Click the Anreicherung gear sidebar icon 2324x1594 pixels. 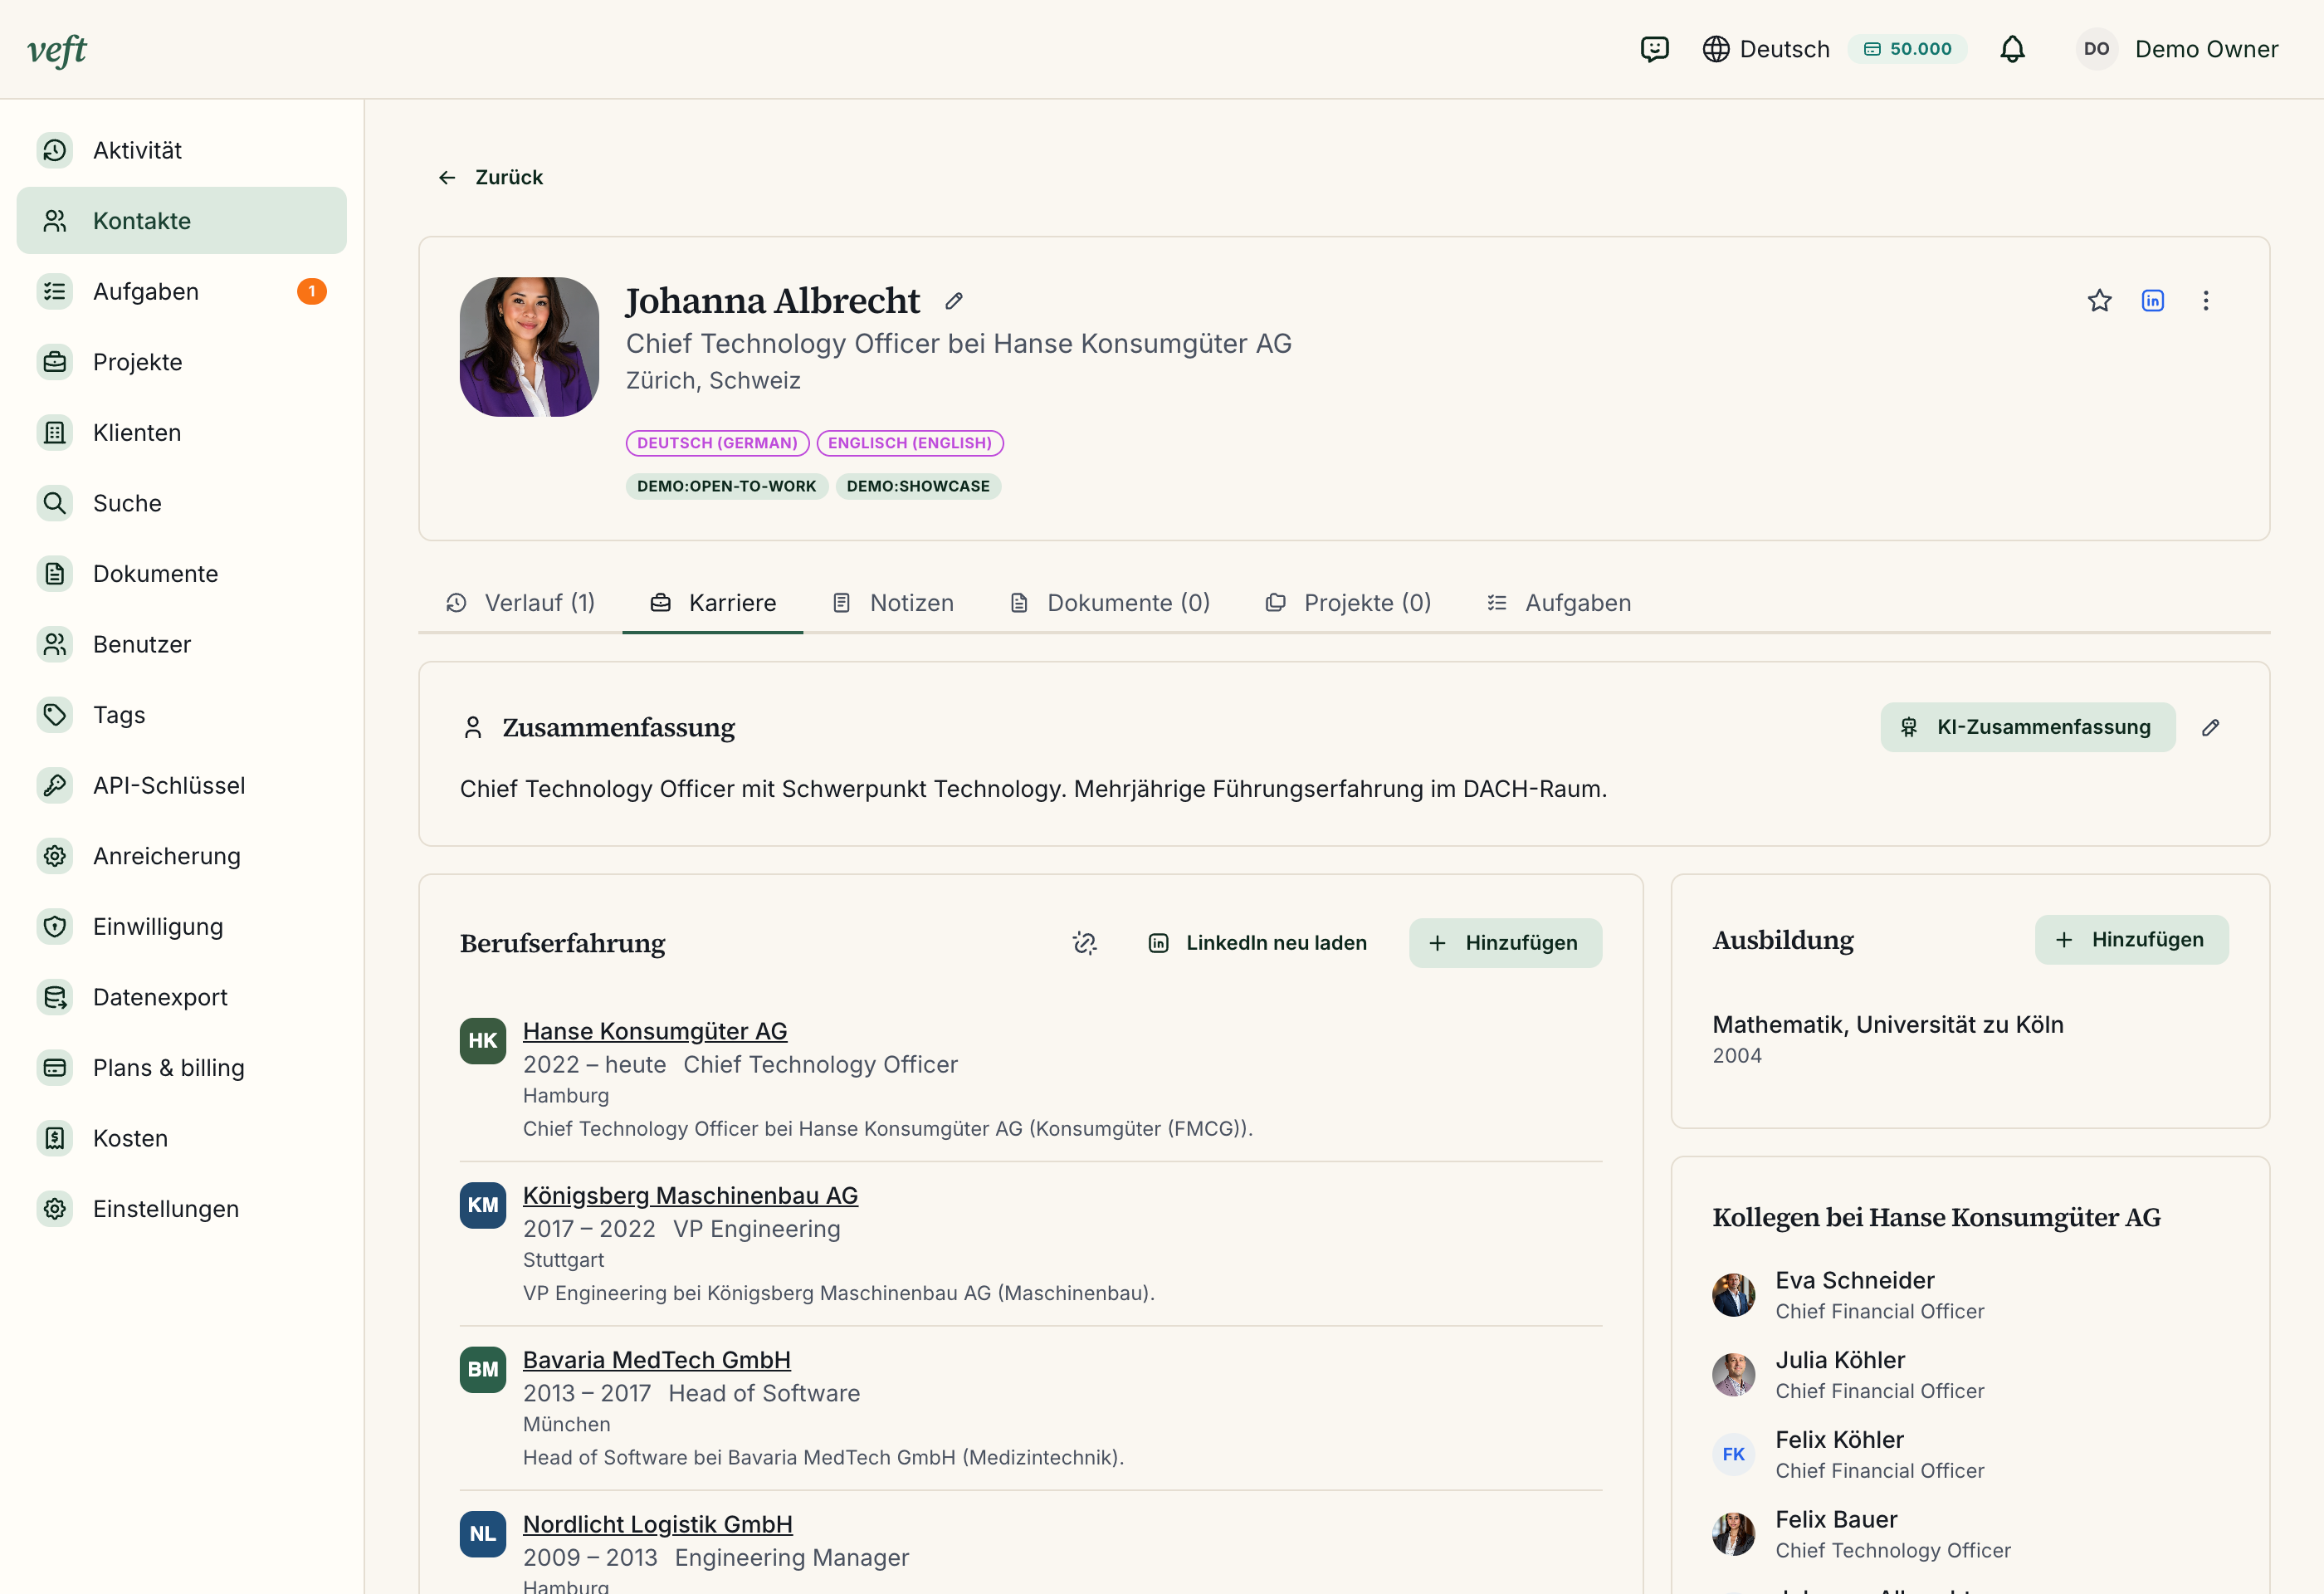click(55, 856)
